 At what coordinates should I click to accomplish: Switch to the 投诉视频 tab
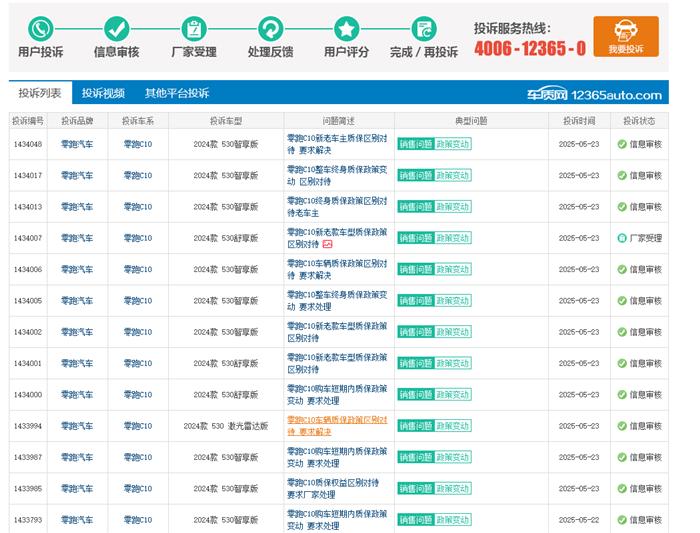pos(103,93)
